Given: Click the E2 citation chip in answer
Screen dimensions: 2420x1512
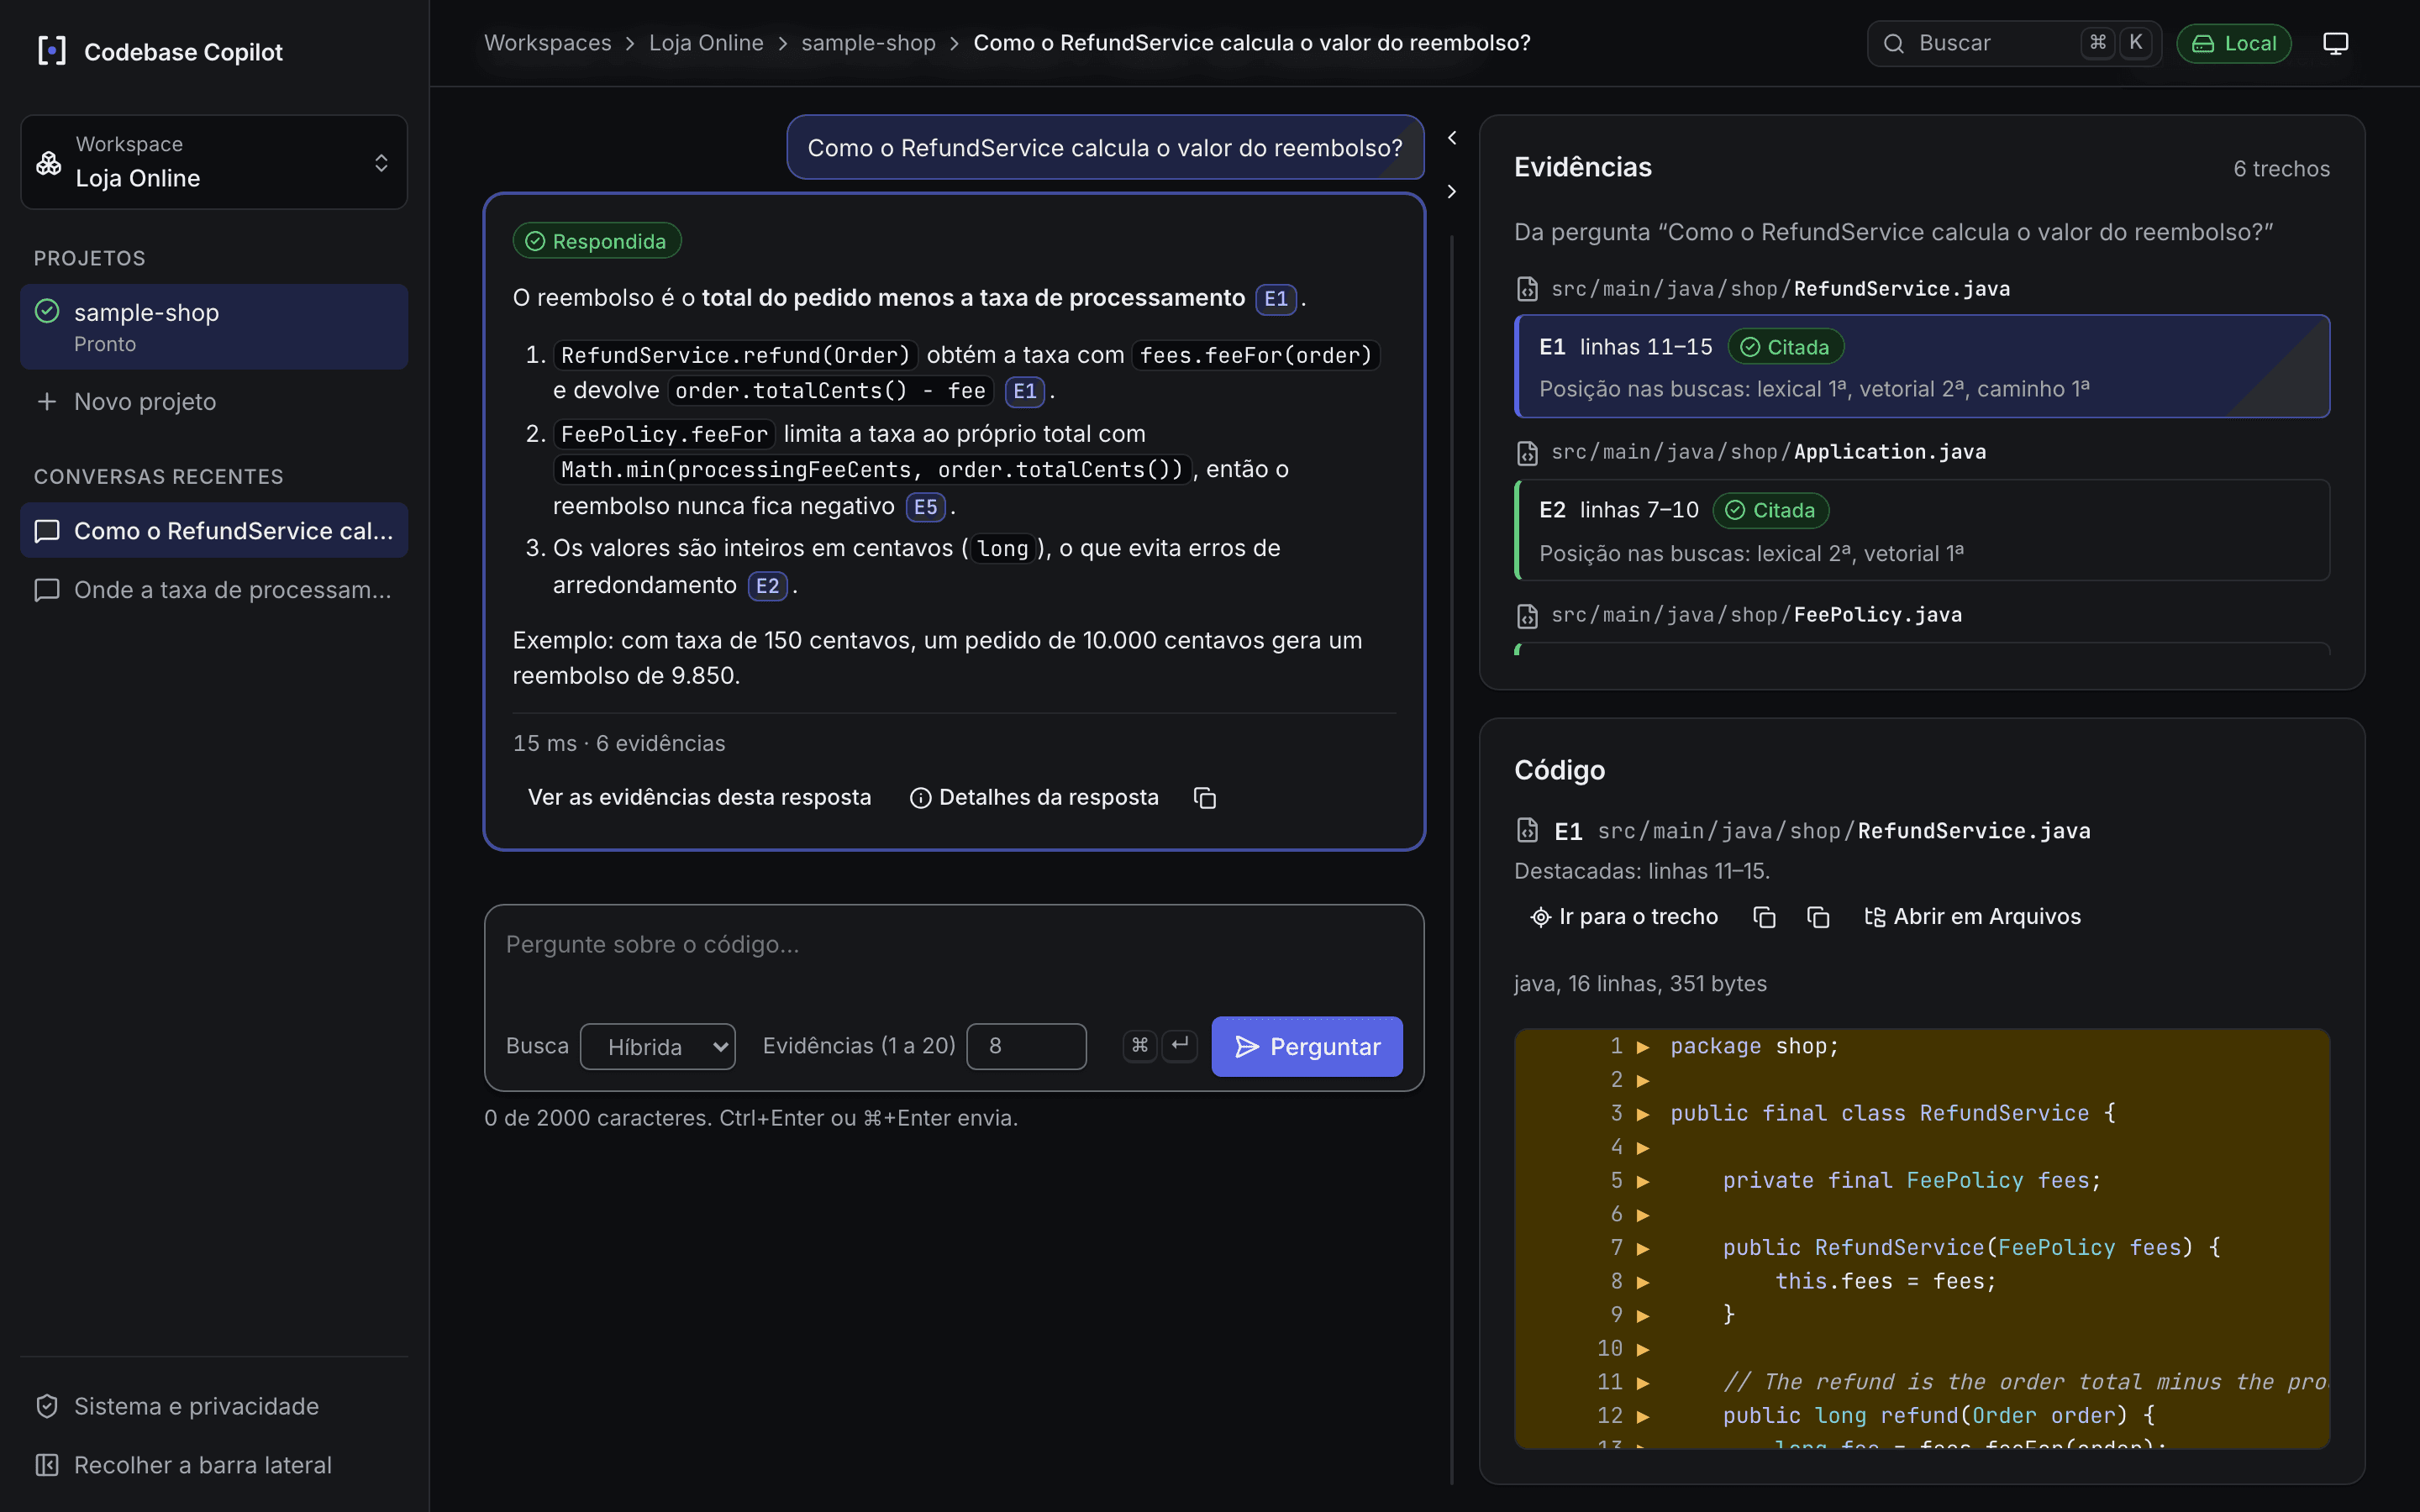Looking at the screenshot, I should click(x=768, y=586).
